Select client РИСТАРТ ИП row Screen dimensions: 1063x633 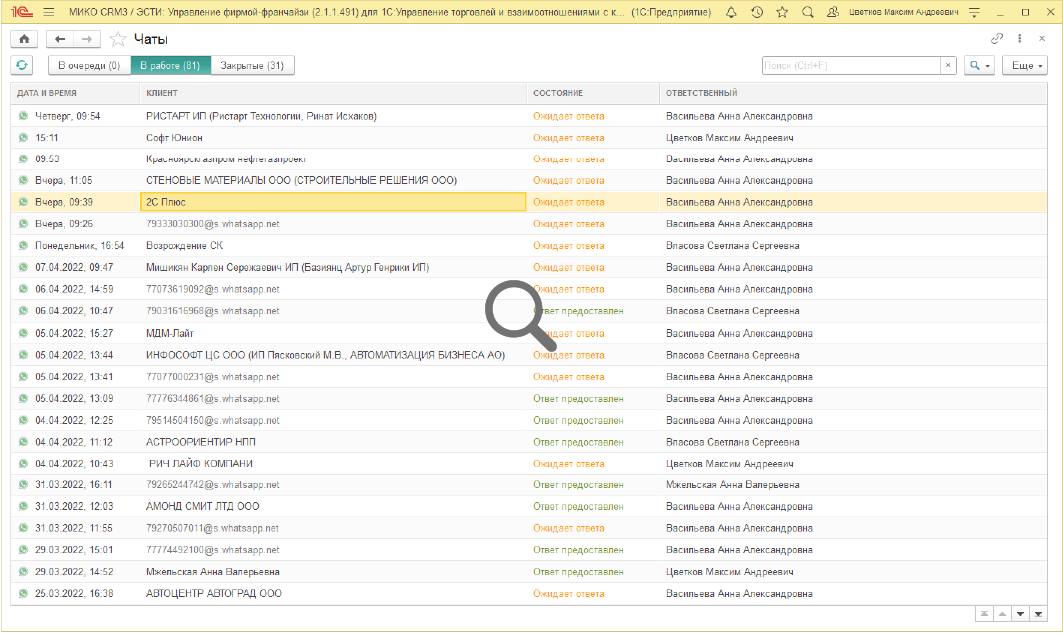pyautogui.click(x=333, y=116)
